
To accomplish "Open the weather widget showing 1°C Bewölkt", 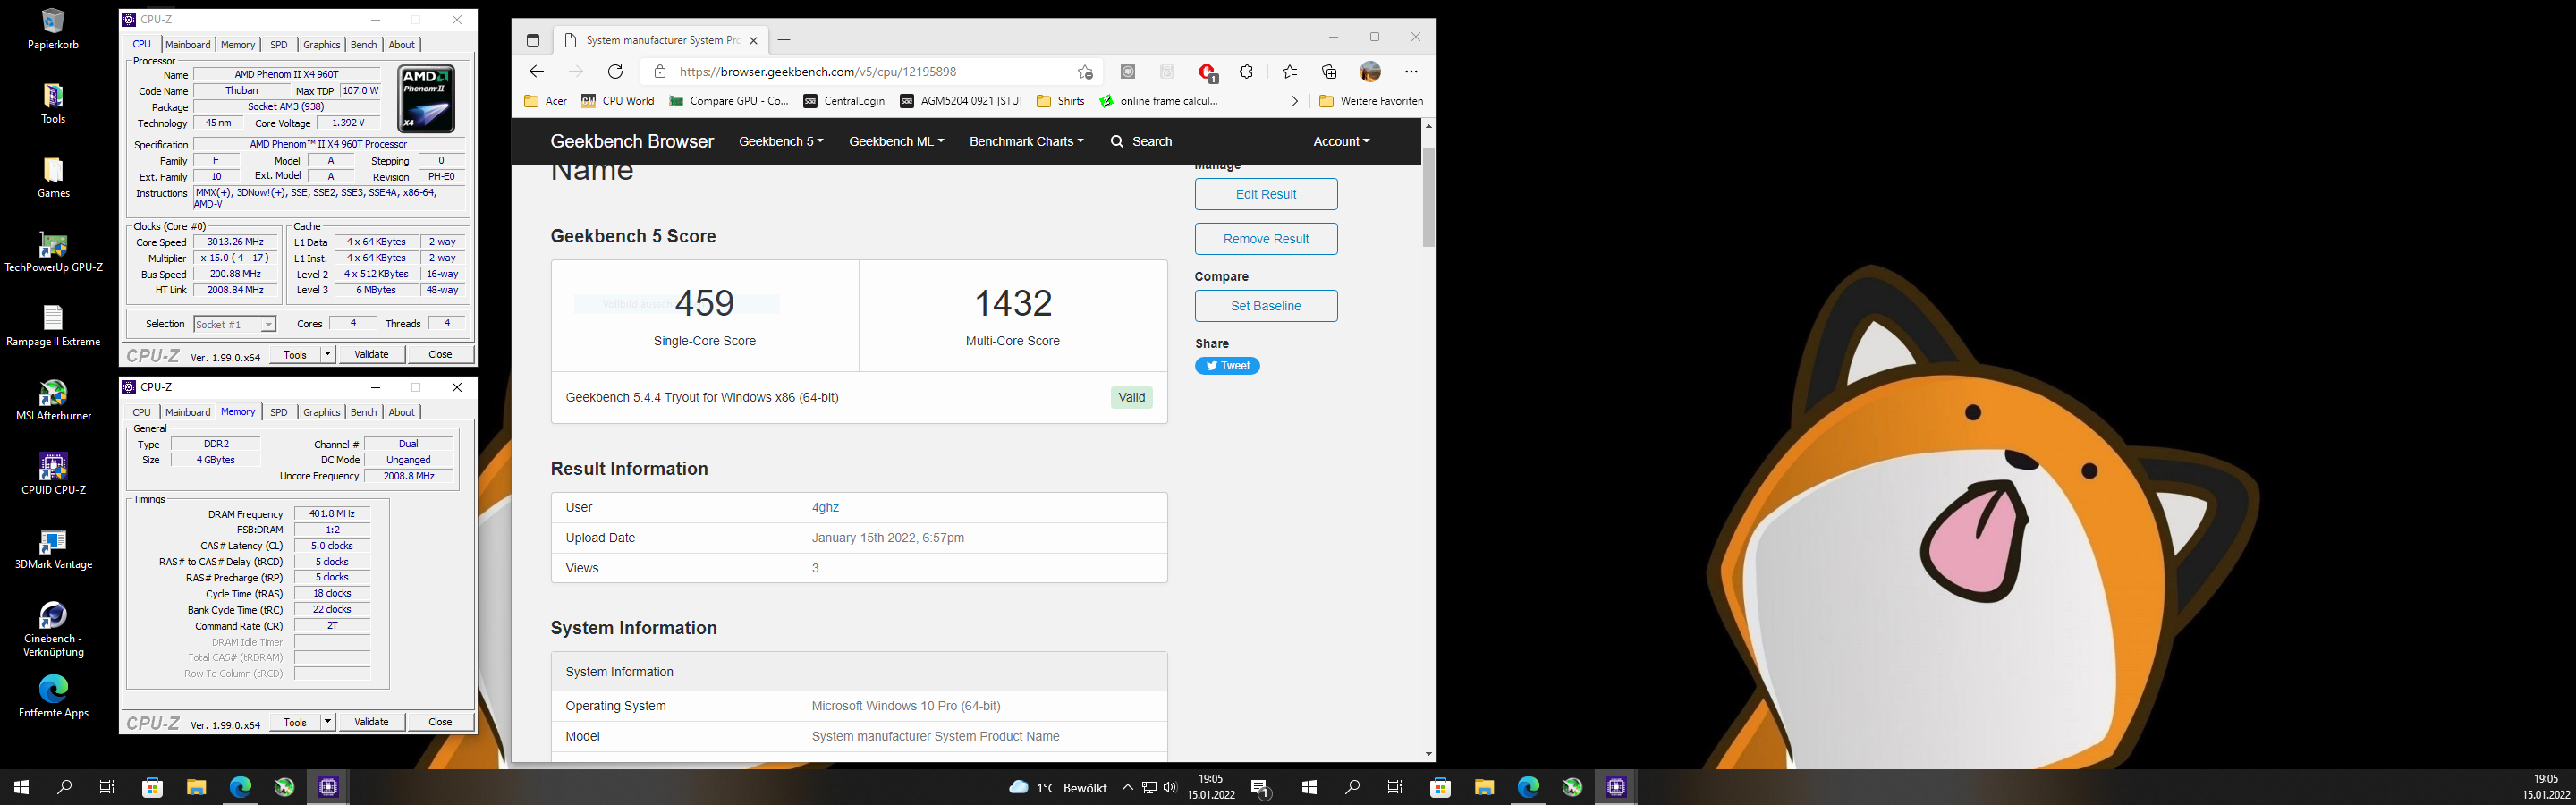I will (1057, 788).
